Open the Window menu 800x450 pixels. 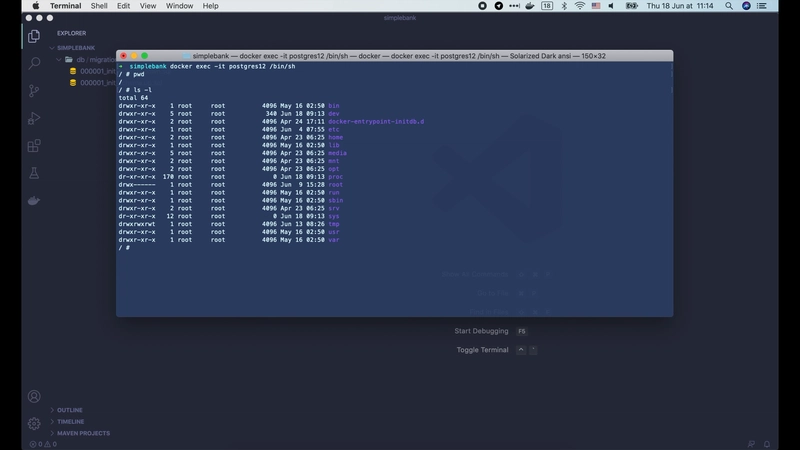(180, 6)
